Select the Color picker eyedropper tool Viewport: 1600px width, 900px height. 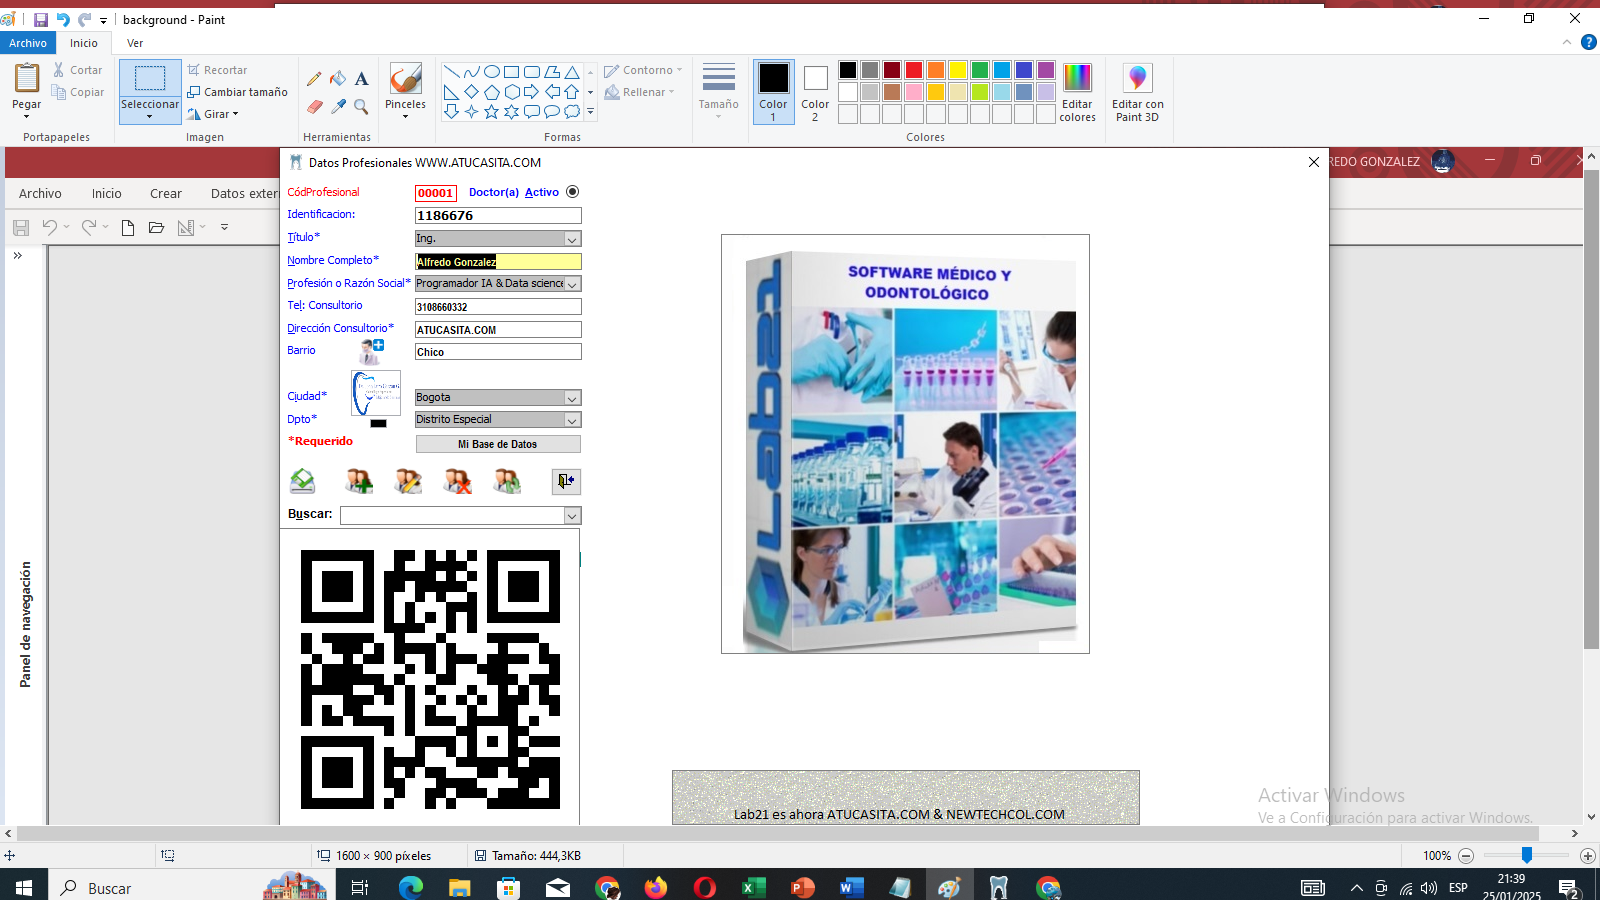pos(338,106)
